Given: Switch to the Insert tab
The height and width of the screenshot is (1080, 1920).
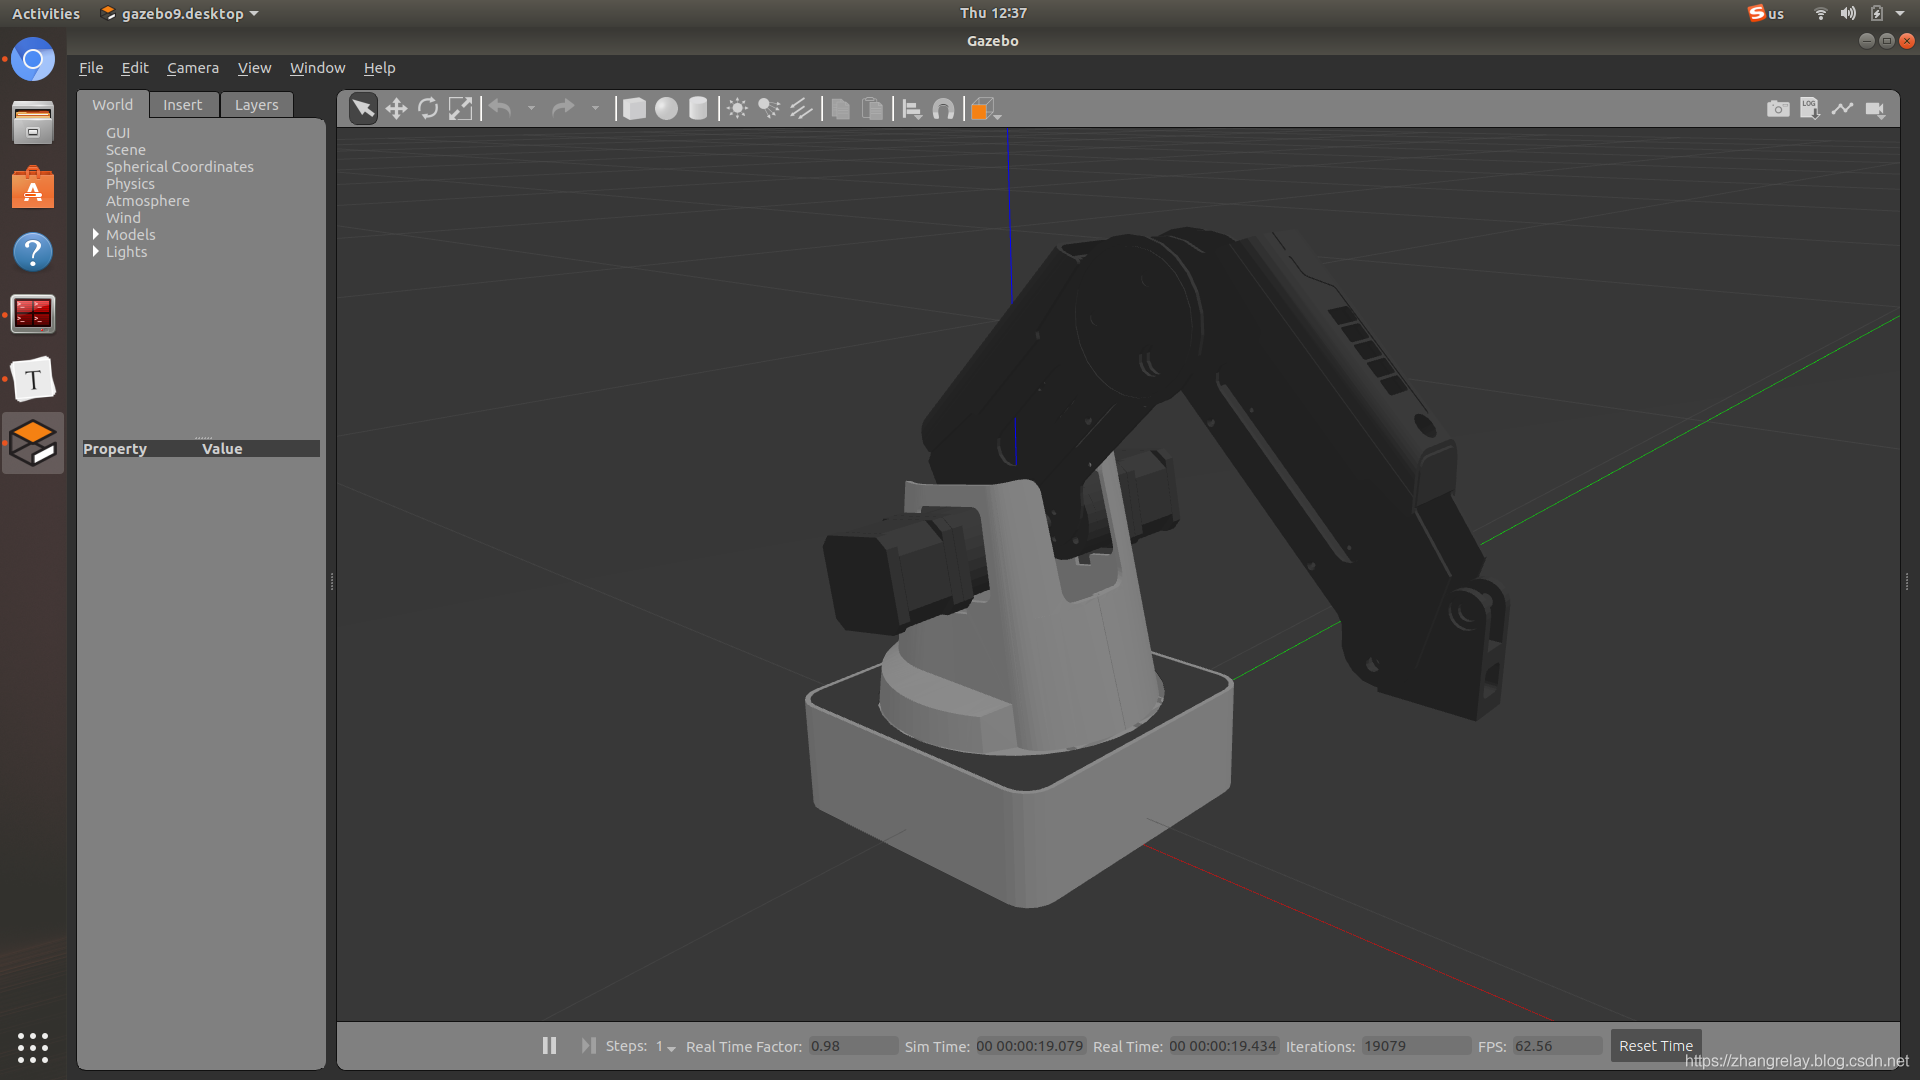Looking at the screenshot, I should pos(182,105).
